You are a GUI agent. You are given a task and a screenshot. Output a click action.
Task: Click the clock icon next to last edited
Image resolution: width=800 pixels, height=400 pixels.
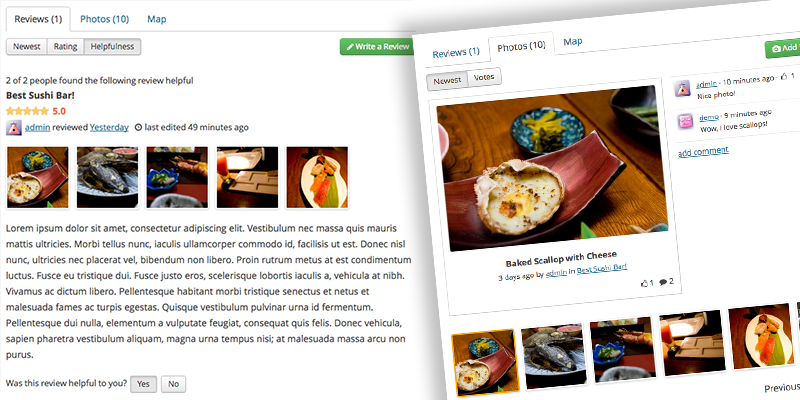(138, 128)
